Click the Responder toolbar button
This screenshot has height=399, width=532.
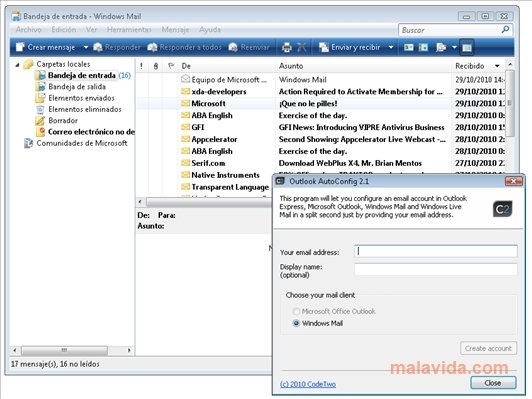click(x=117, y=47)
